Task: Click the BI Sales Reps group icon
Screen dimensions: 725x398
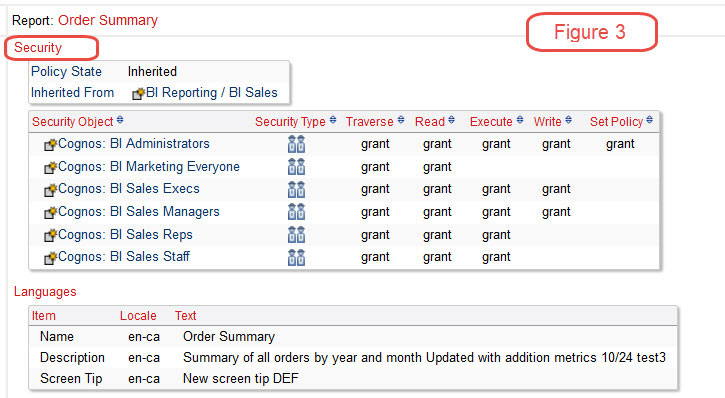Action: [x=296, y=234]
